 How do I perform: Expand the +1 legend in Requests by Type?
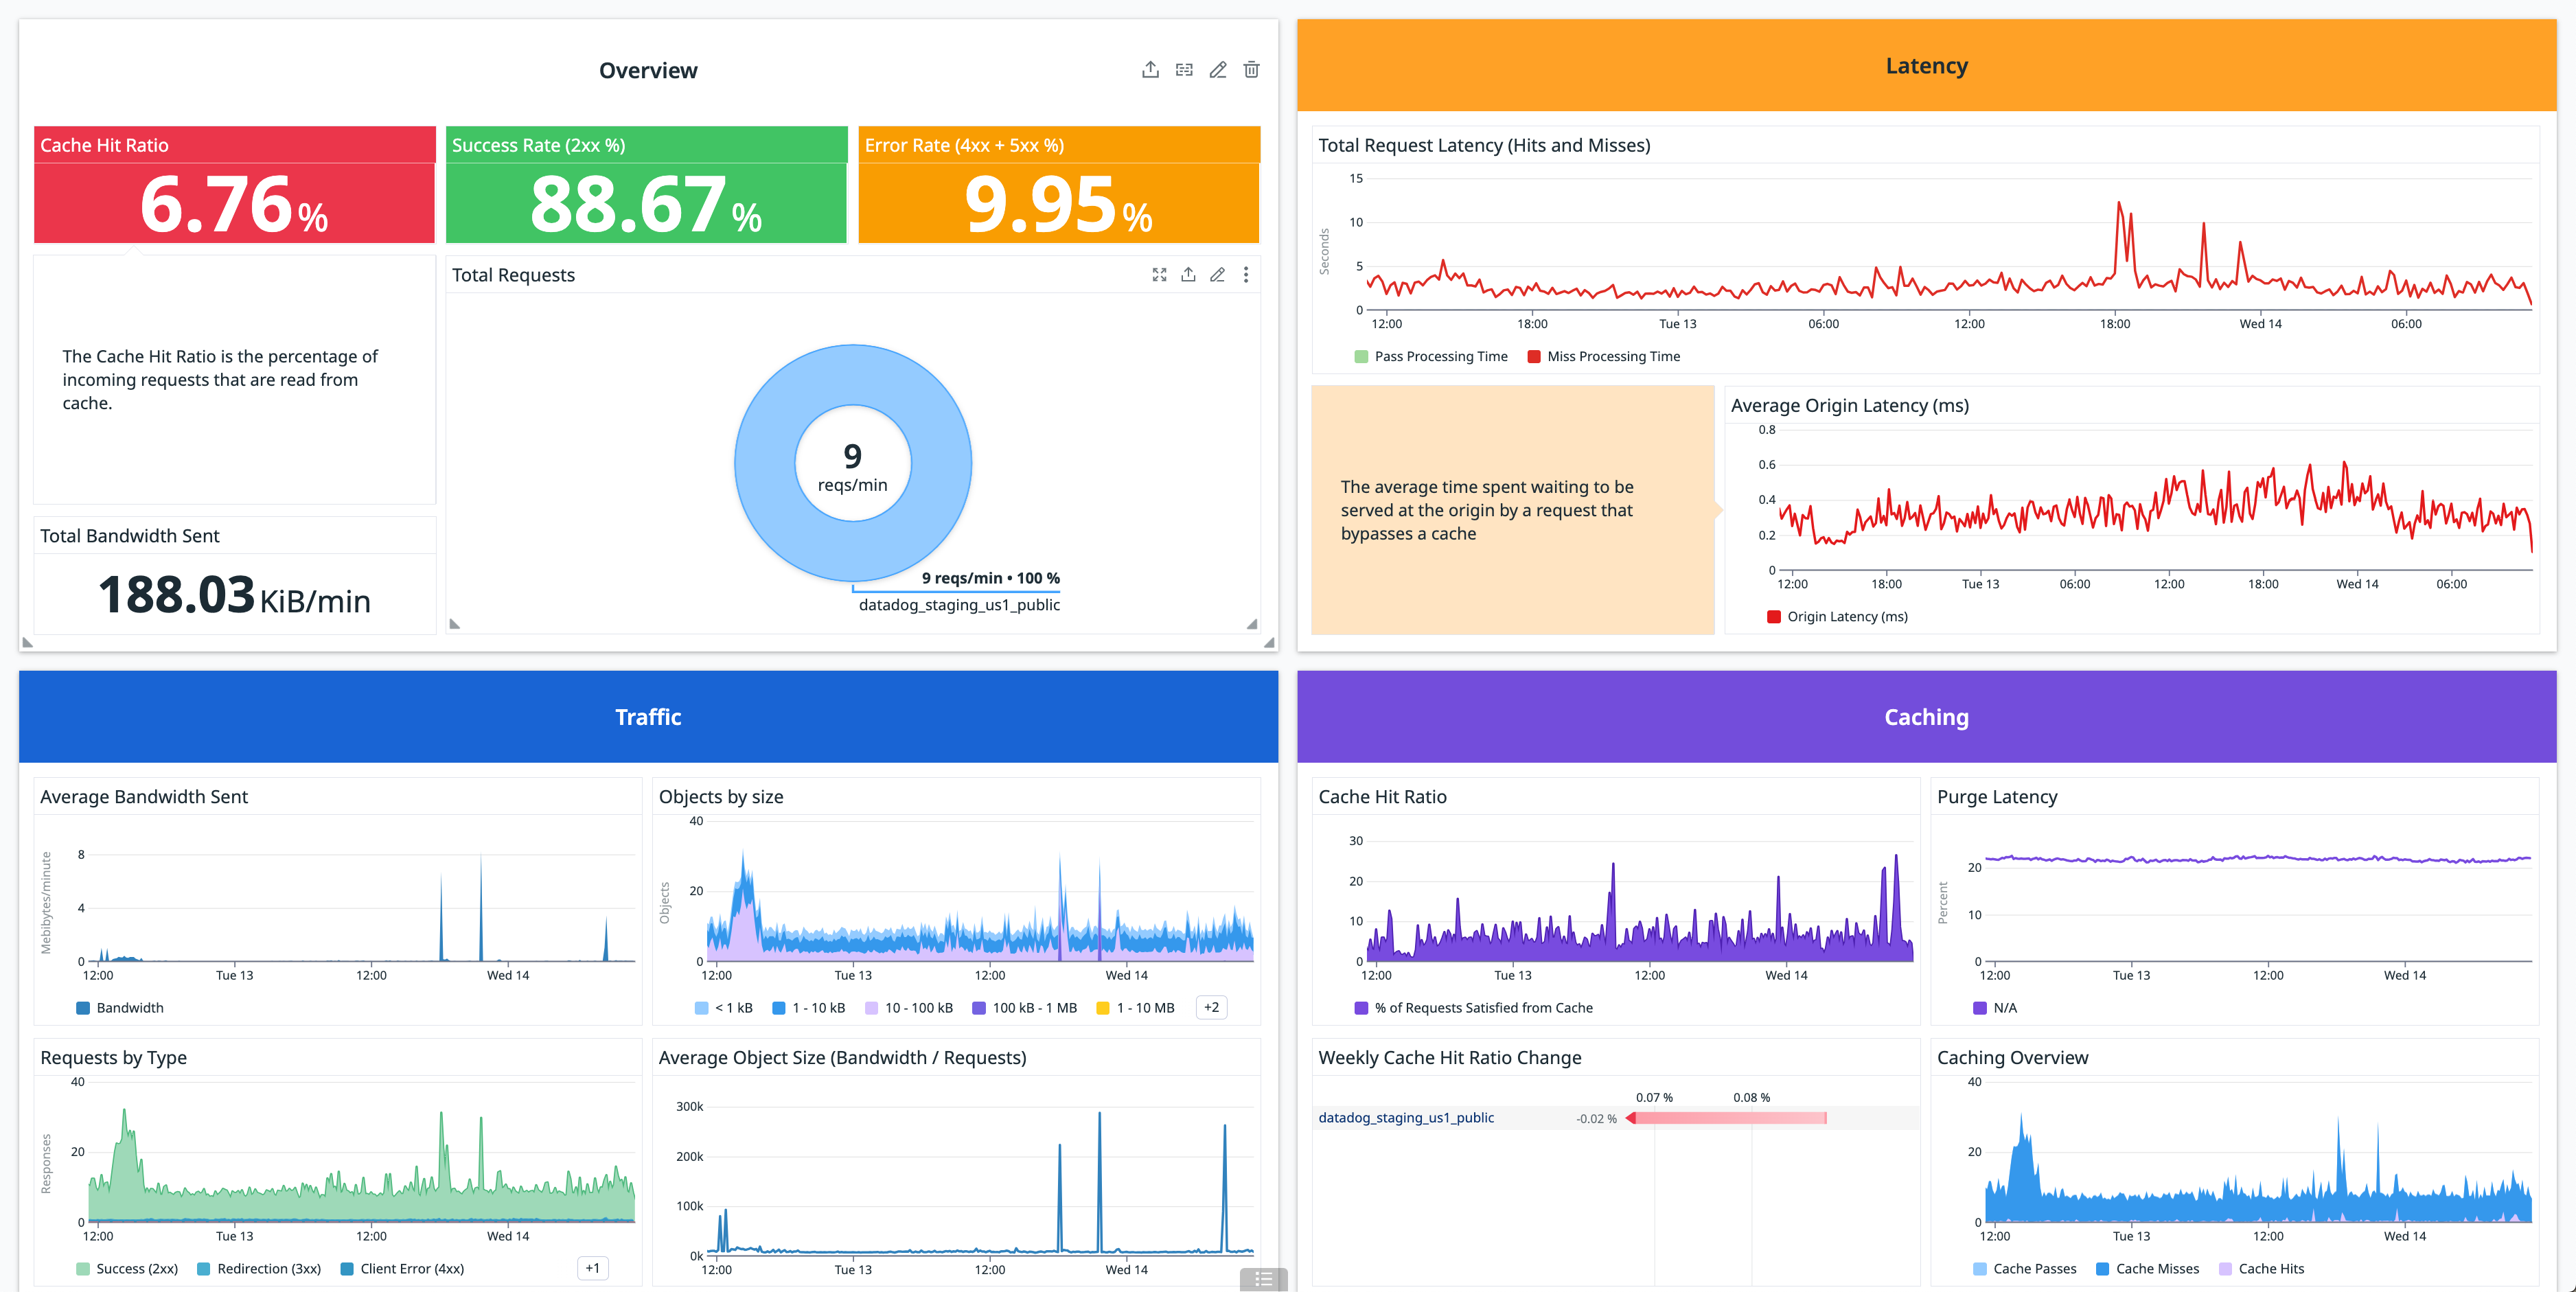(591, 1267)
